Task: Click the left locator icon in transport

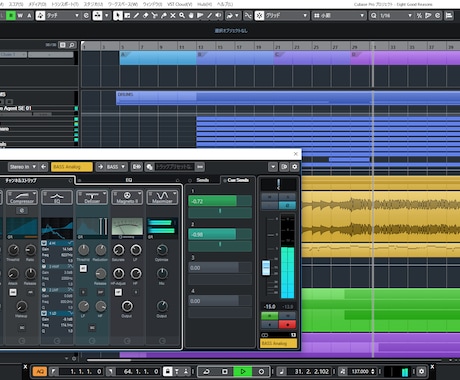Action: point(53,371)
